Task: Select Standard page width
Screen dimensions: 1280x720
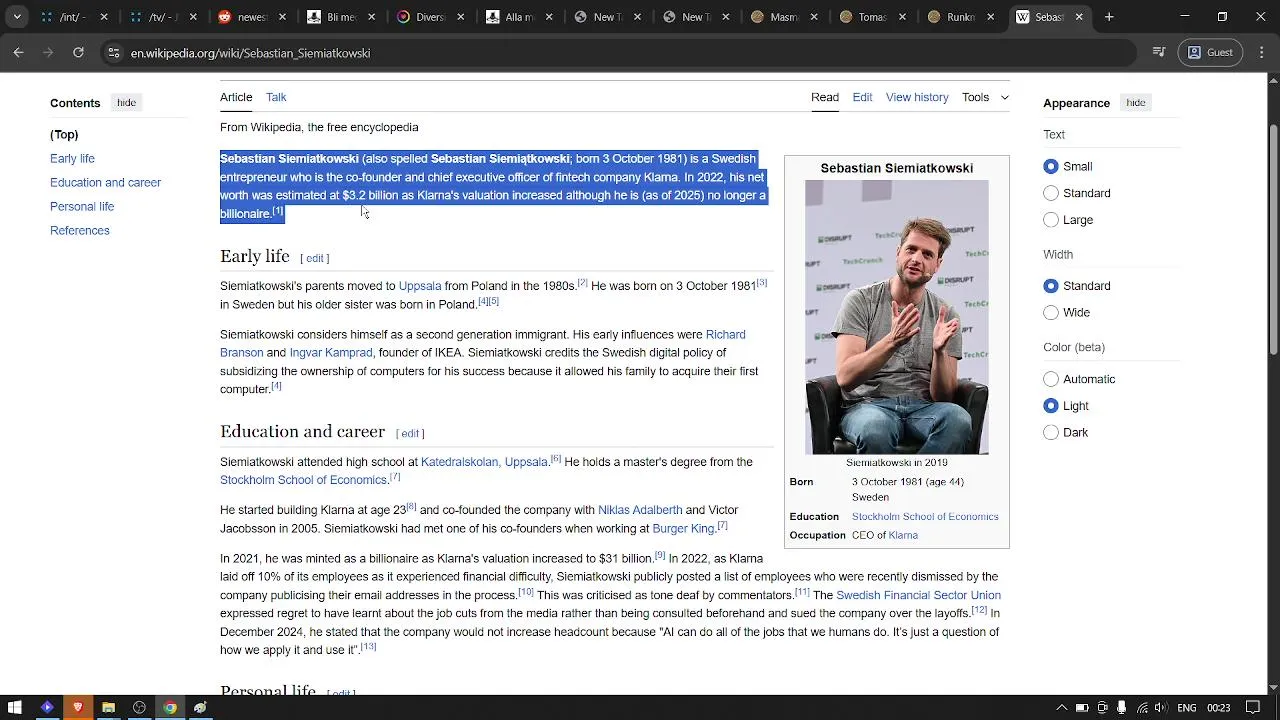Action: pos(1051,286)
